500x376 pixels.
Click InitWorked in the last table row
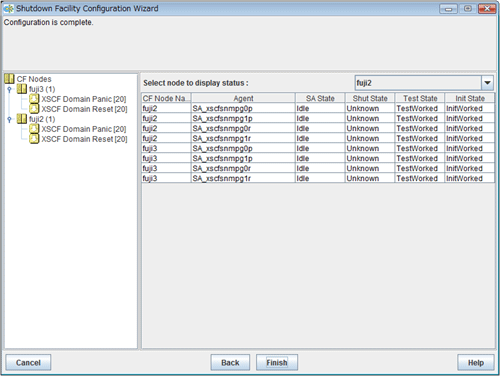[470, 178]
